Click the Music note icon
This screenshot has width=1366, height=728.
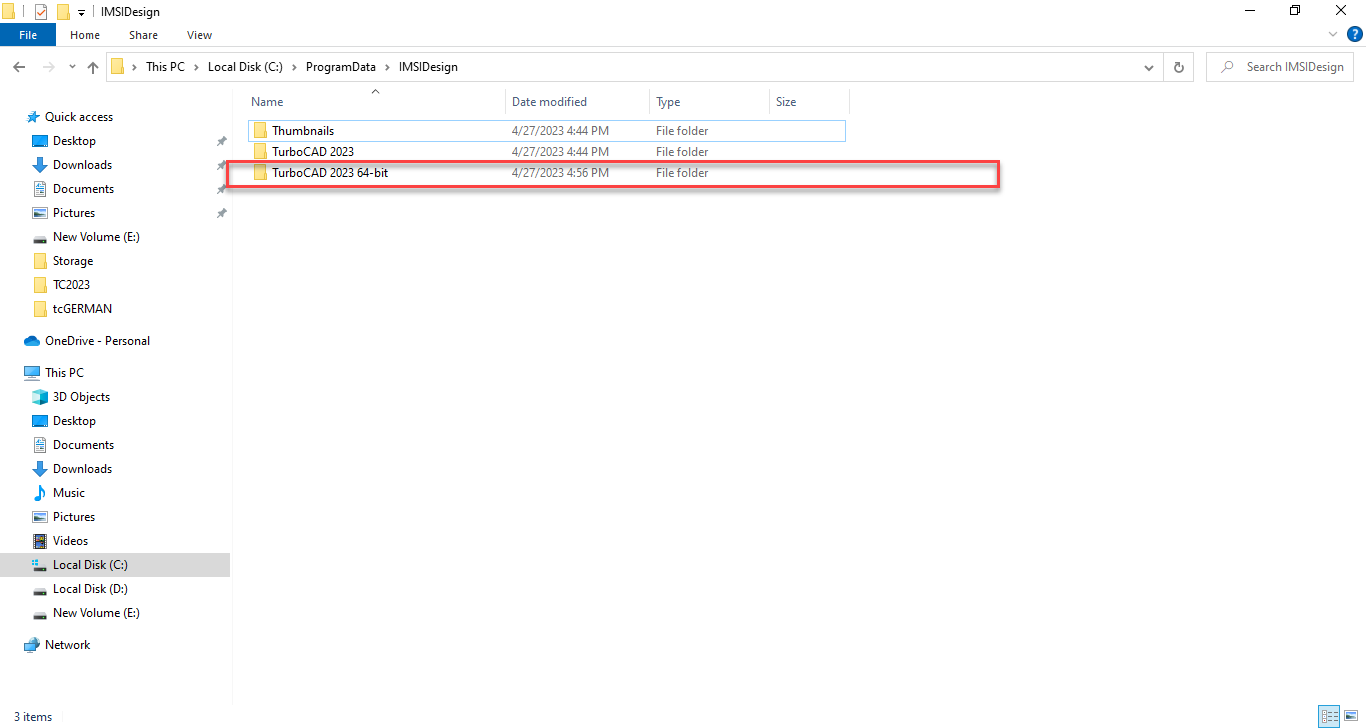40,493
